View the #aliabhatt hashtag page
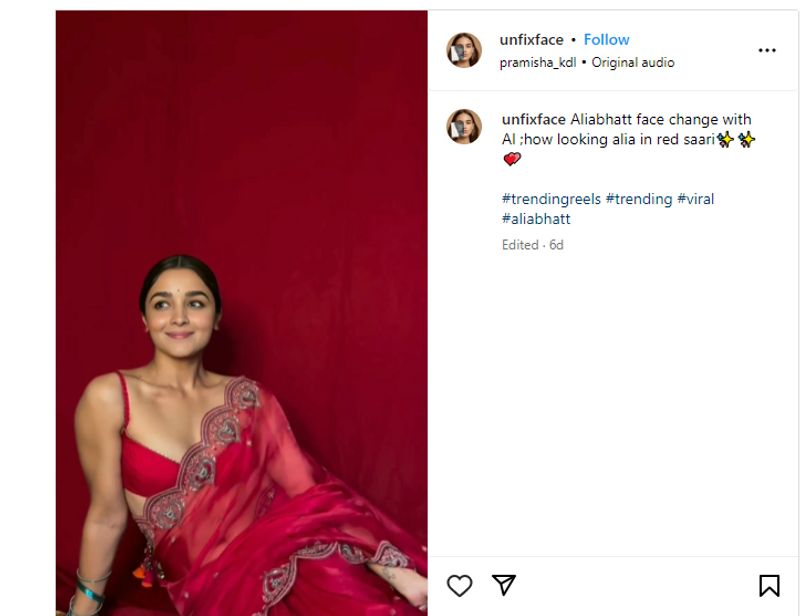The height and width of the screenshot is (616, 800). 536,218
